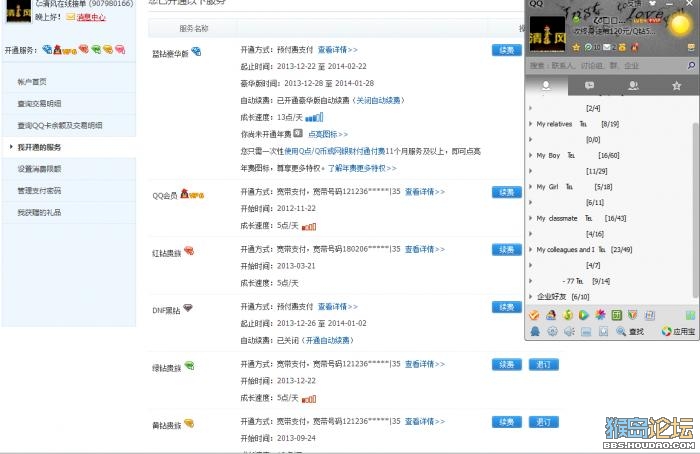This screenshot has width=700, height=454.
Task: Click the QQ profile avatar in QQ panel
Action: tap(547, 35)
